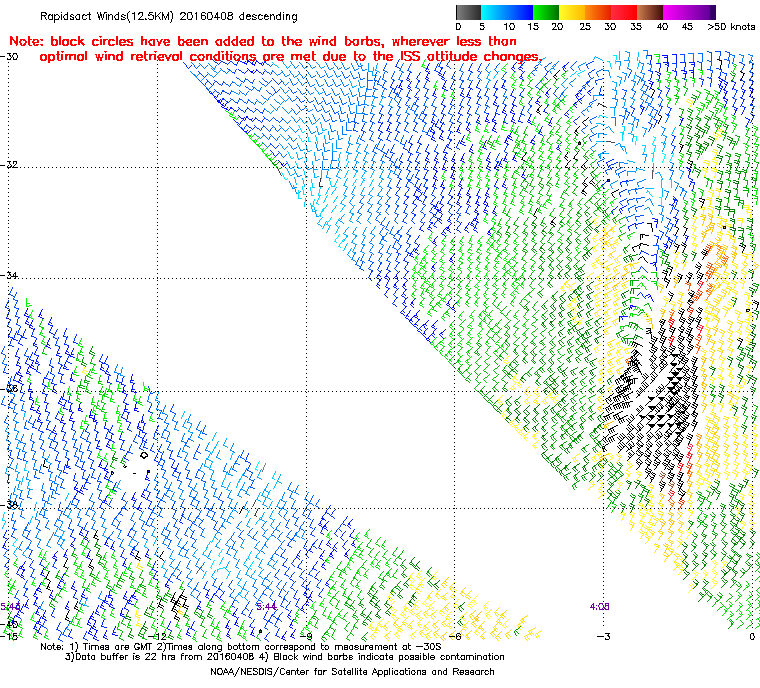Click the orange 25-30 knots legend segment
Viewport: 760px width, 688px height.
pyautogui.click(x=598, y=12)
